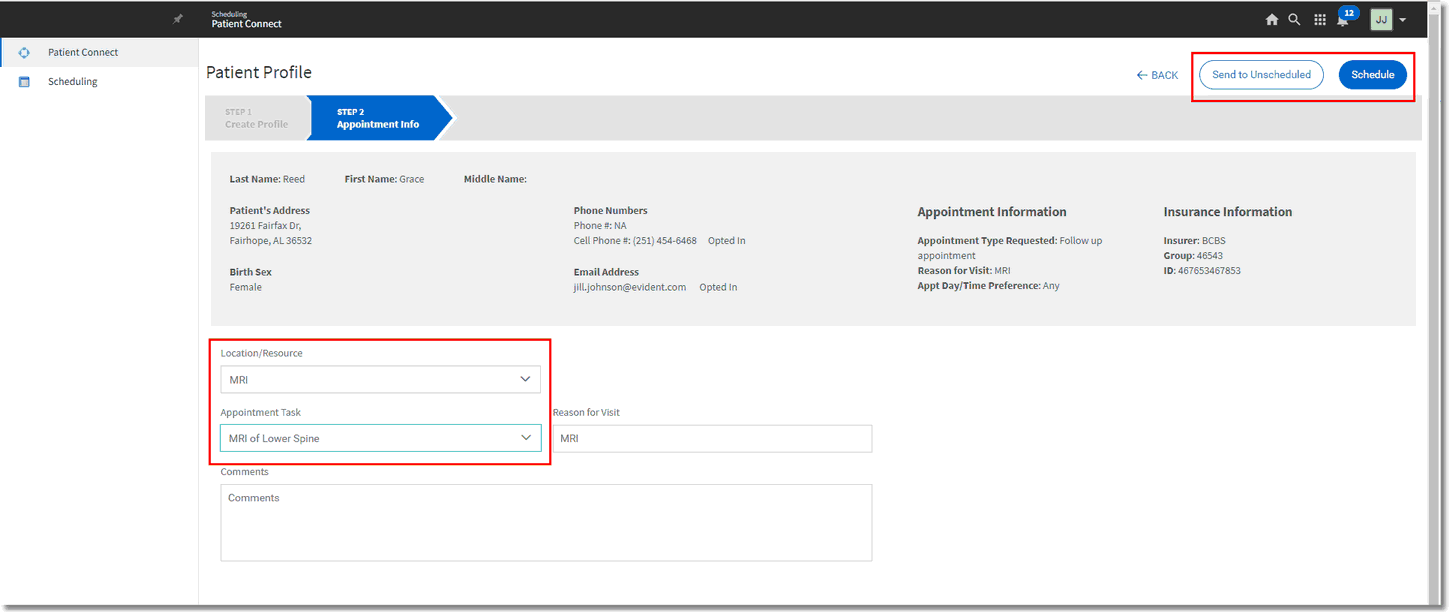Click Send to Unscheduled button
The width and height of the screenshot is (1450, 614).
(1261, 75)
